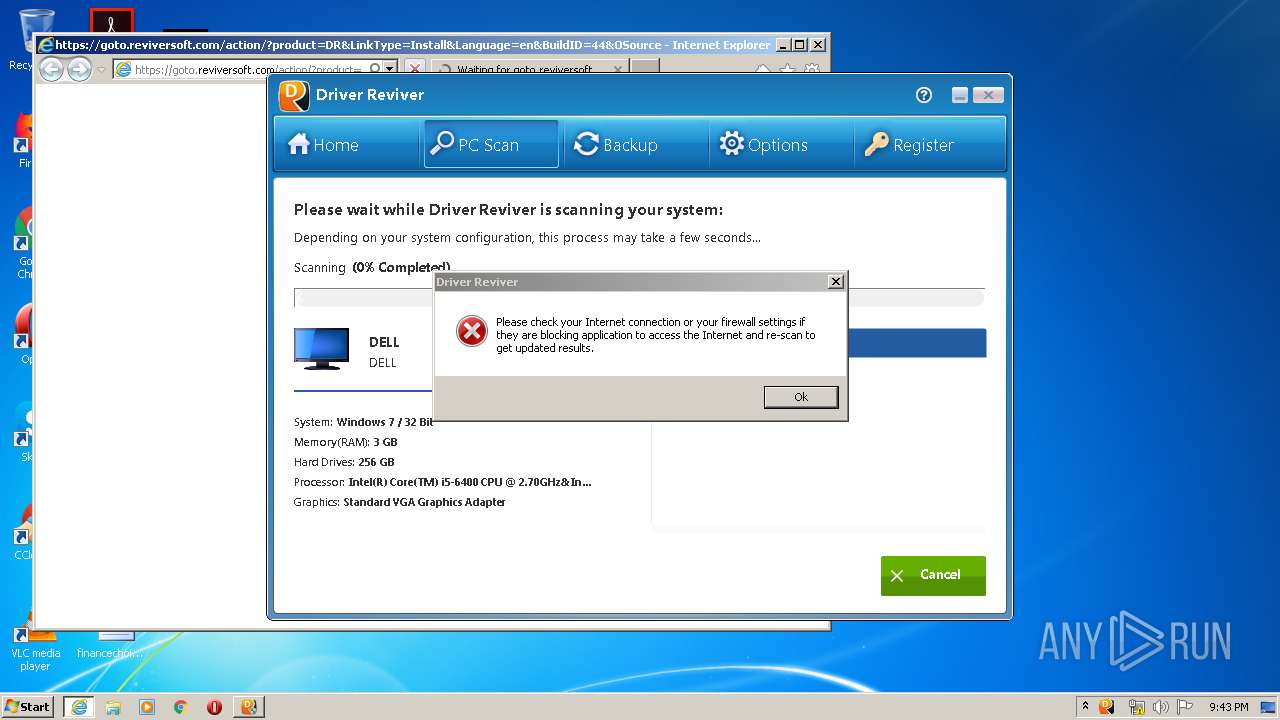Open the address bar dropdown in Internet Explorer
1280x720 pixels.
(390, 69)
